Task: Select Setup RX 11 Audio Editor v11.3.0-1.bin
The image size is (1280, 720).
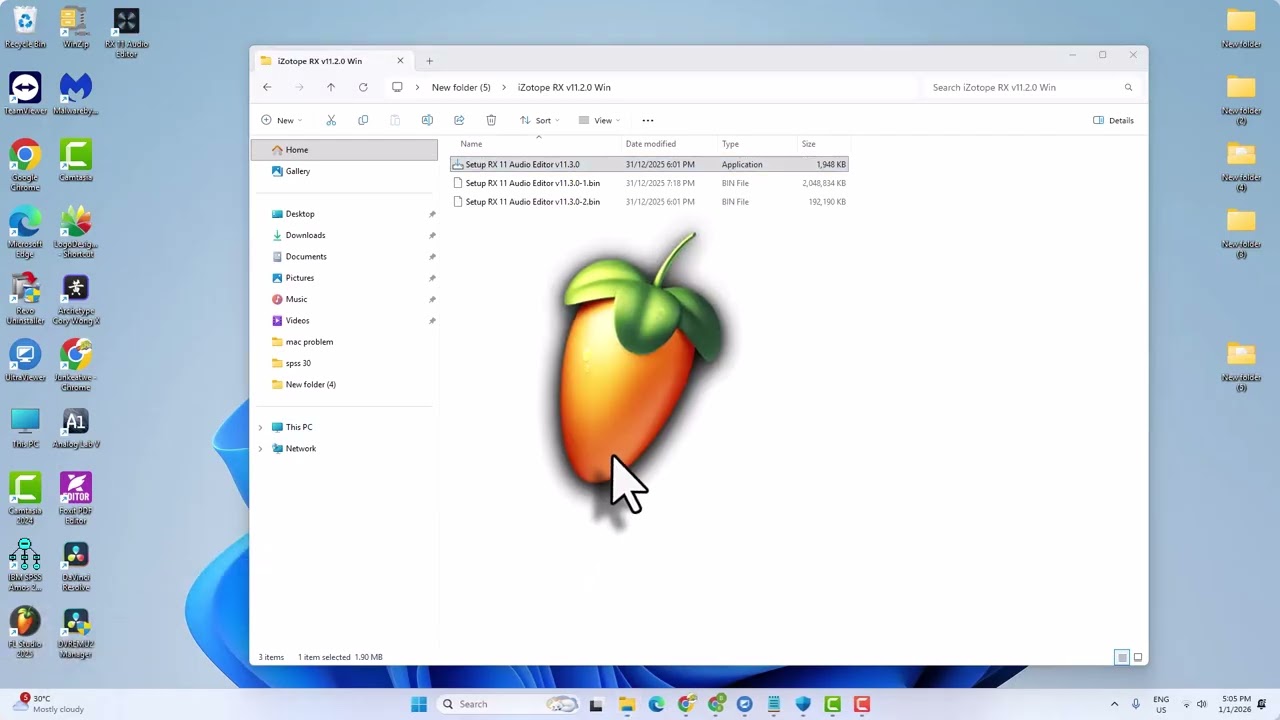Action: pos(649,183)
